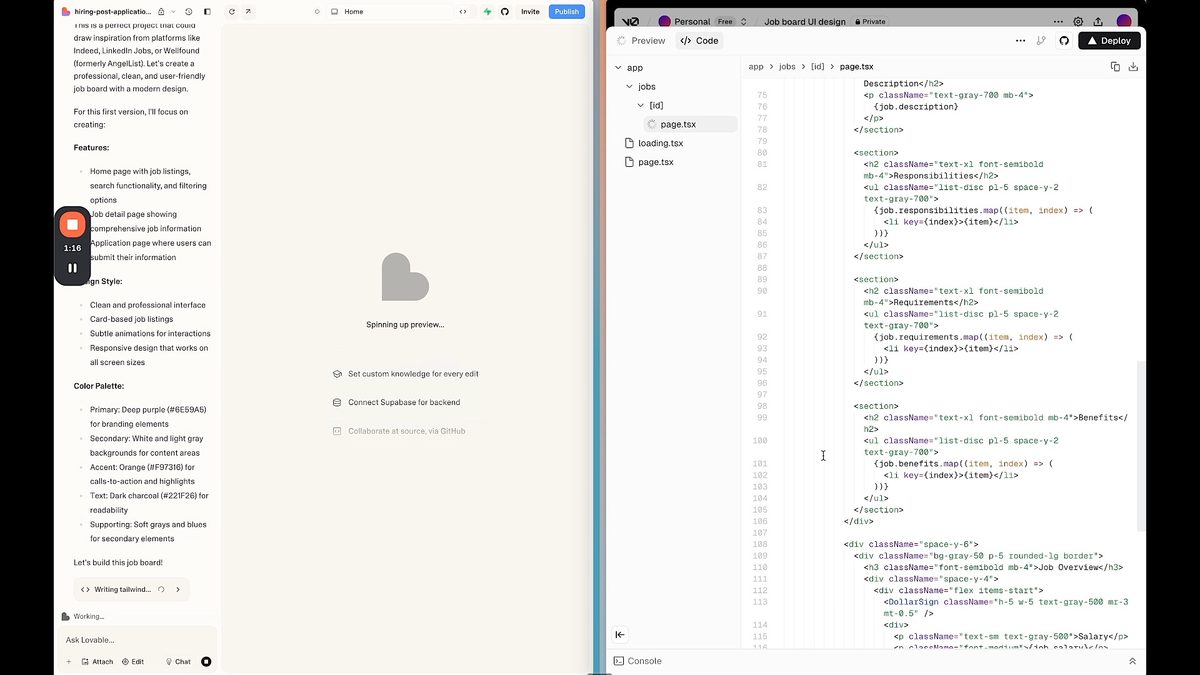Click the lock privacy icon in Lovable header
This screenshot has width=1200, height=675.
point(161,12)
